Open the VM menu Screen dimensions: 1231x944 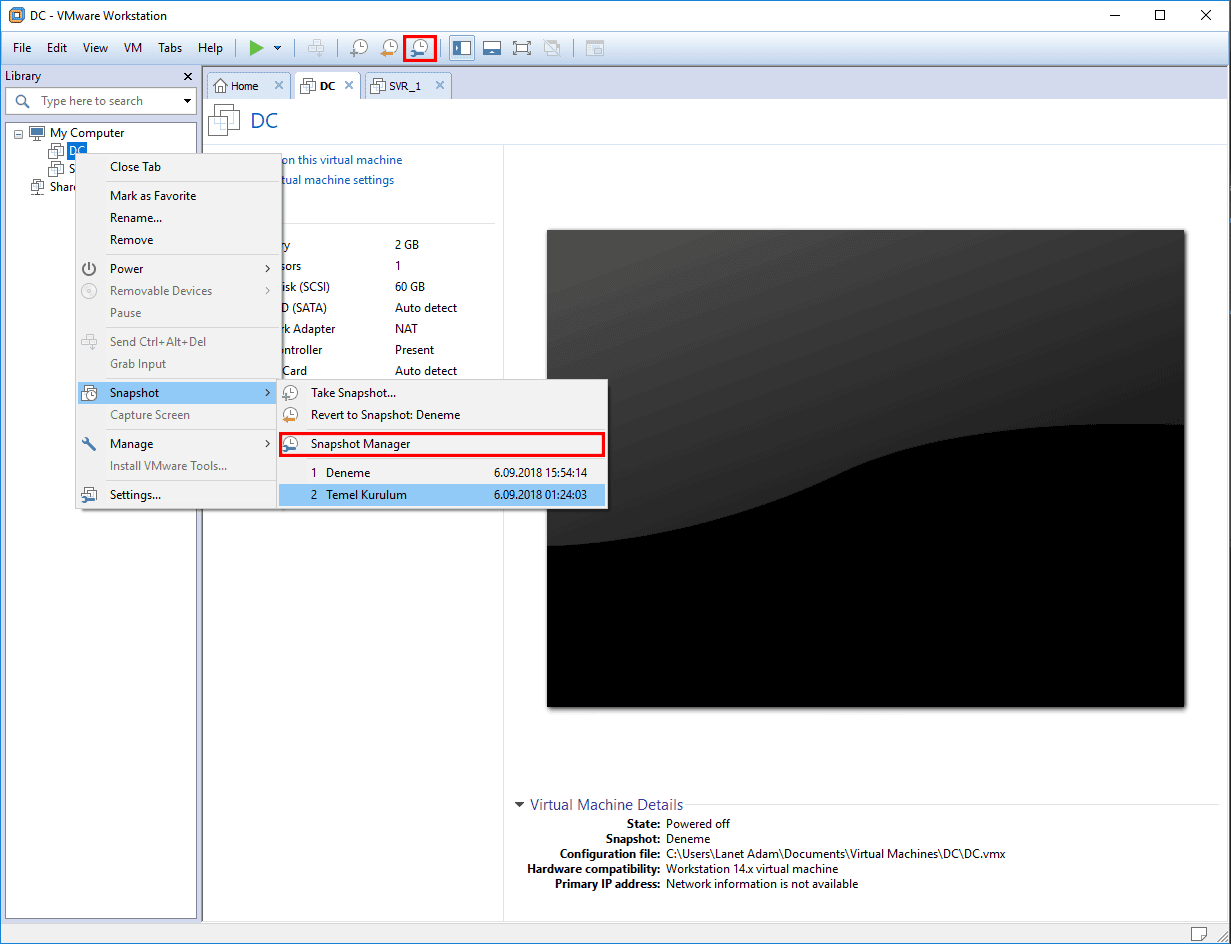(132, 47)
